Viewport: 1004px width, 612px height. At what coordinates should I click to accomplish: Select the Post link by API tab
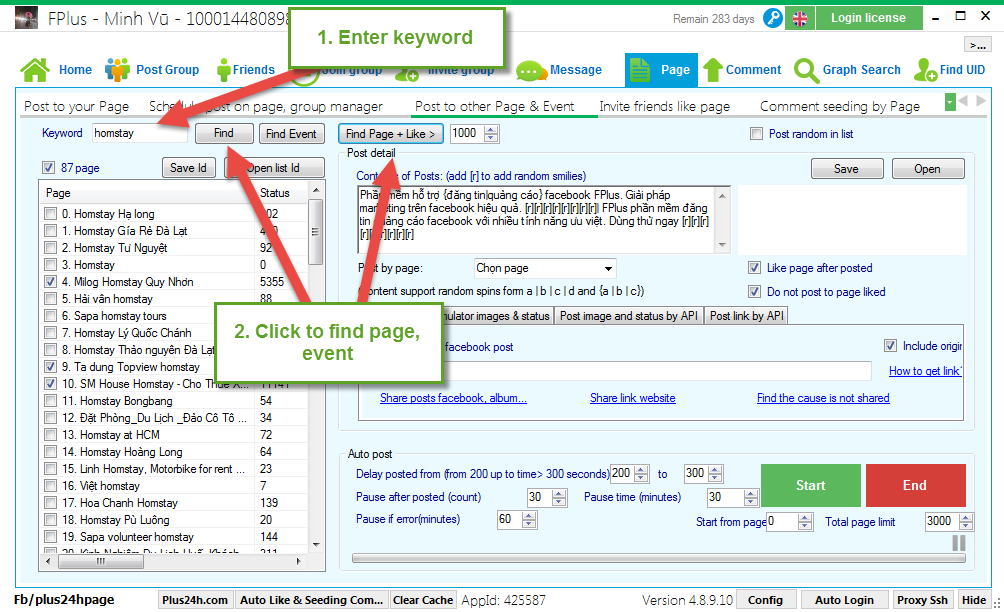click(x=747, y=316)
